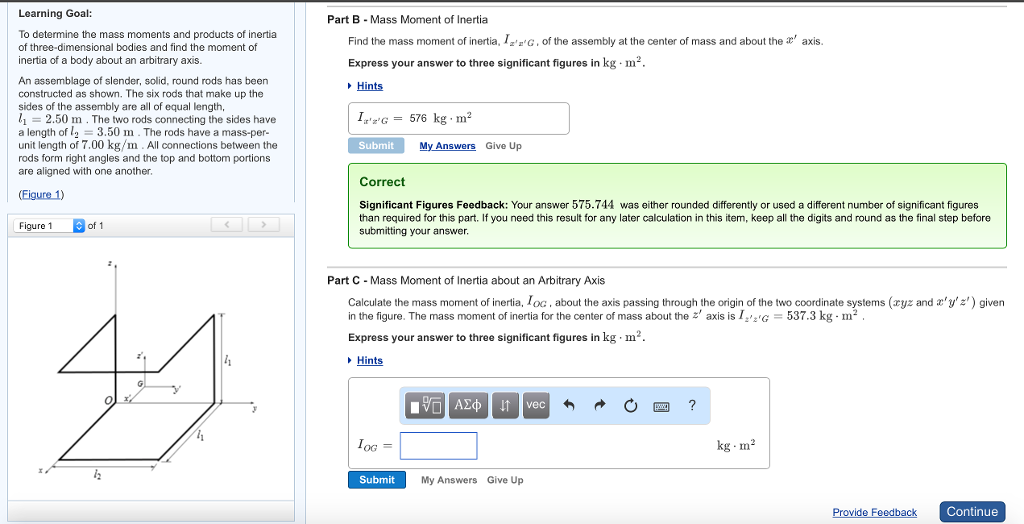Click the 'Learning Goal:' heading

tap(55, 13)
